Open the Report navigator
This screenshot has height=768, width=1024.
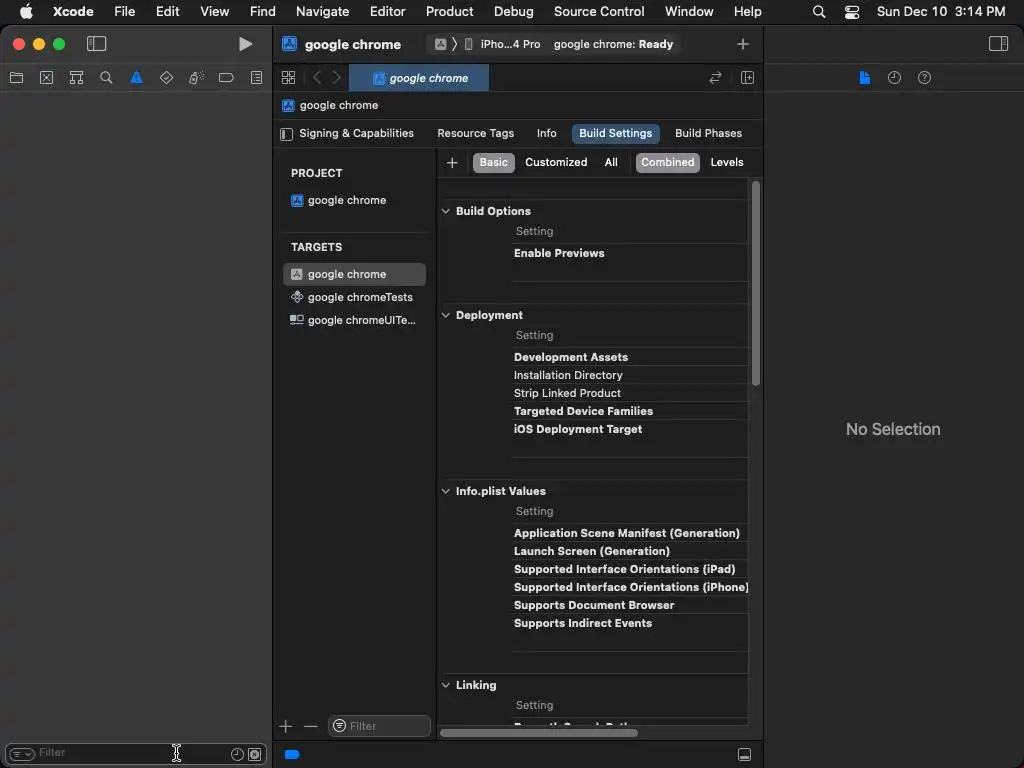[x=257, y=78]
